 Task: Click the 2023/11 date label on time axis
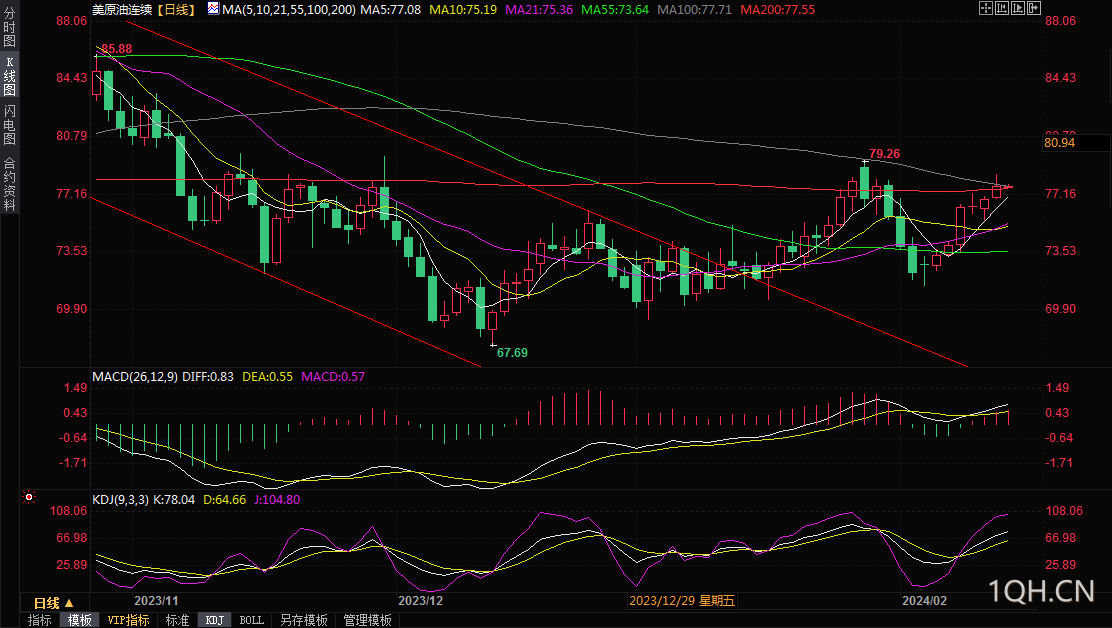coord(156,600)
